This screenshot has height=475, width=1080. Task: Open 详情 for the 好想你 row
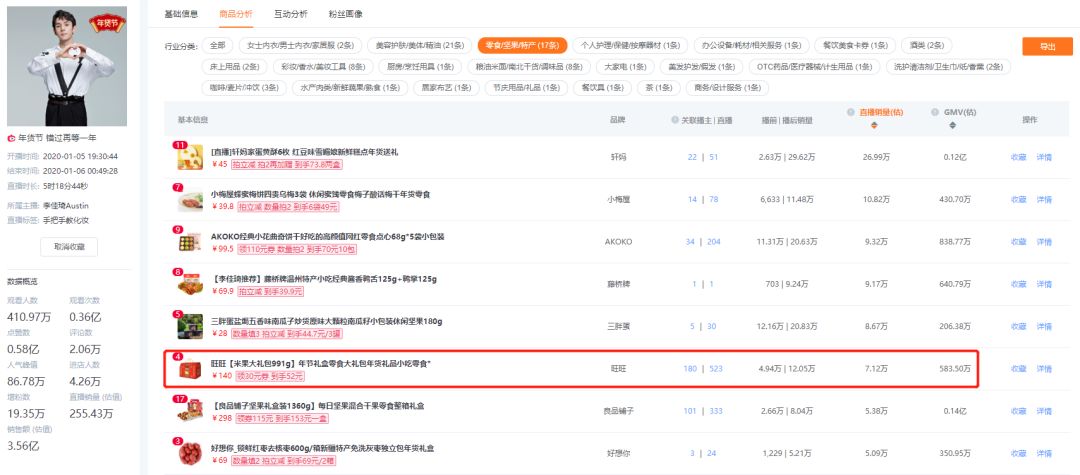1044,454
